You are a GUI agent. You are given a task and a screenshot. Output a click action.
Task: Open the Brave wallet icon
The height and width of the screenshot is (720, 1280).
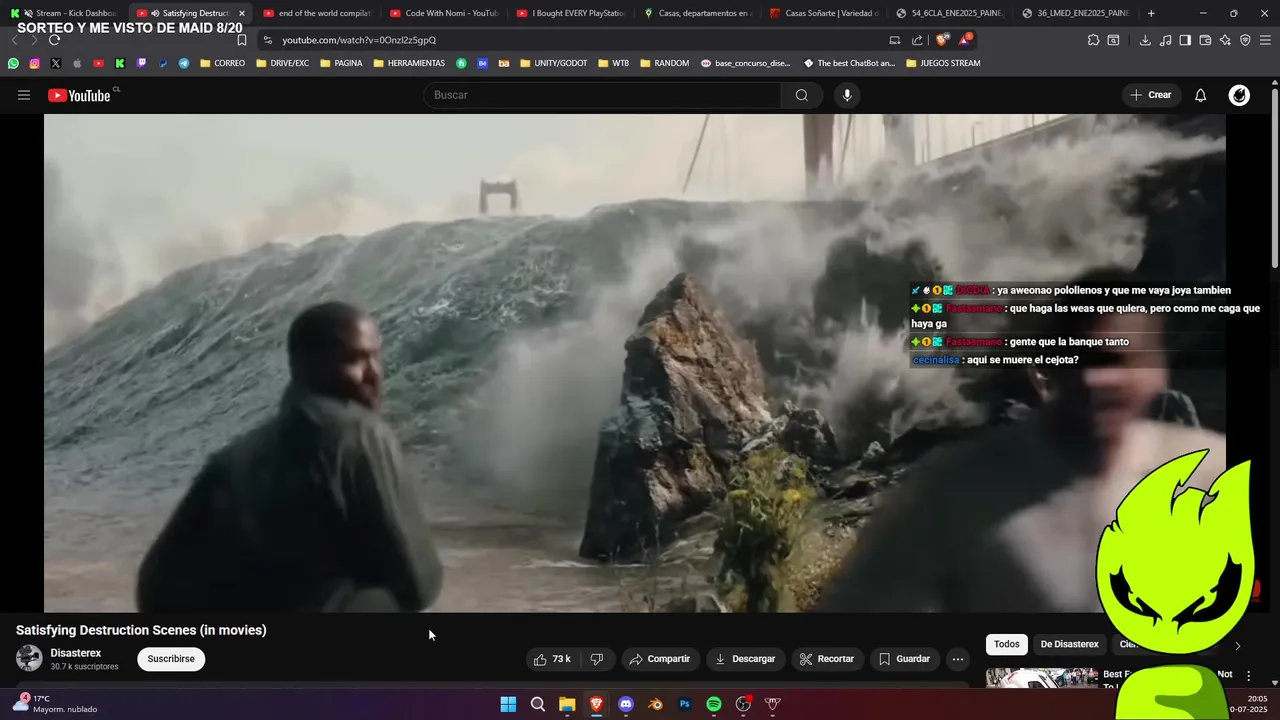pyautogui.click(x=1205, y=40)
